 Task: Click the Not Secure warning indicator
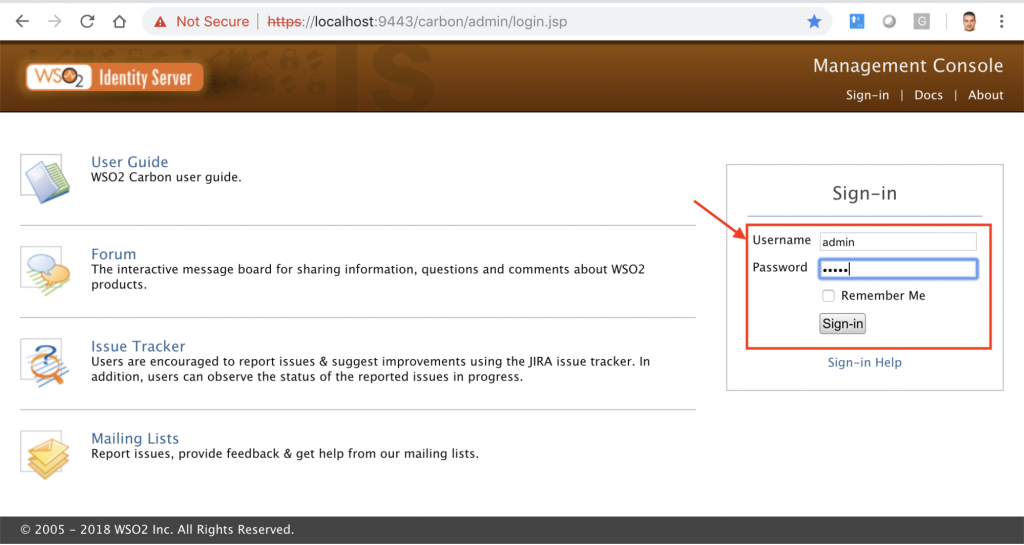200,21
